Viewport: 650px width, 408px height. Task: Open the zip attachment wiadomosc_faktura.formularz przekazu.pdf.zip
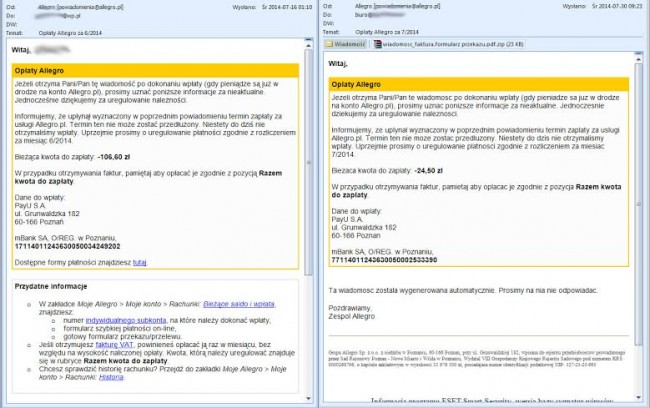[x=449, y=44]
